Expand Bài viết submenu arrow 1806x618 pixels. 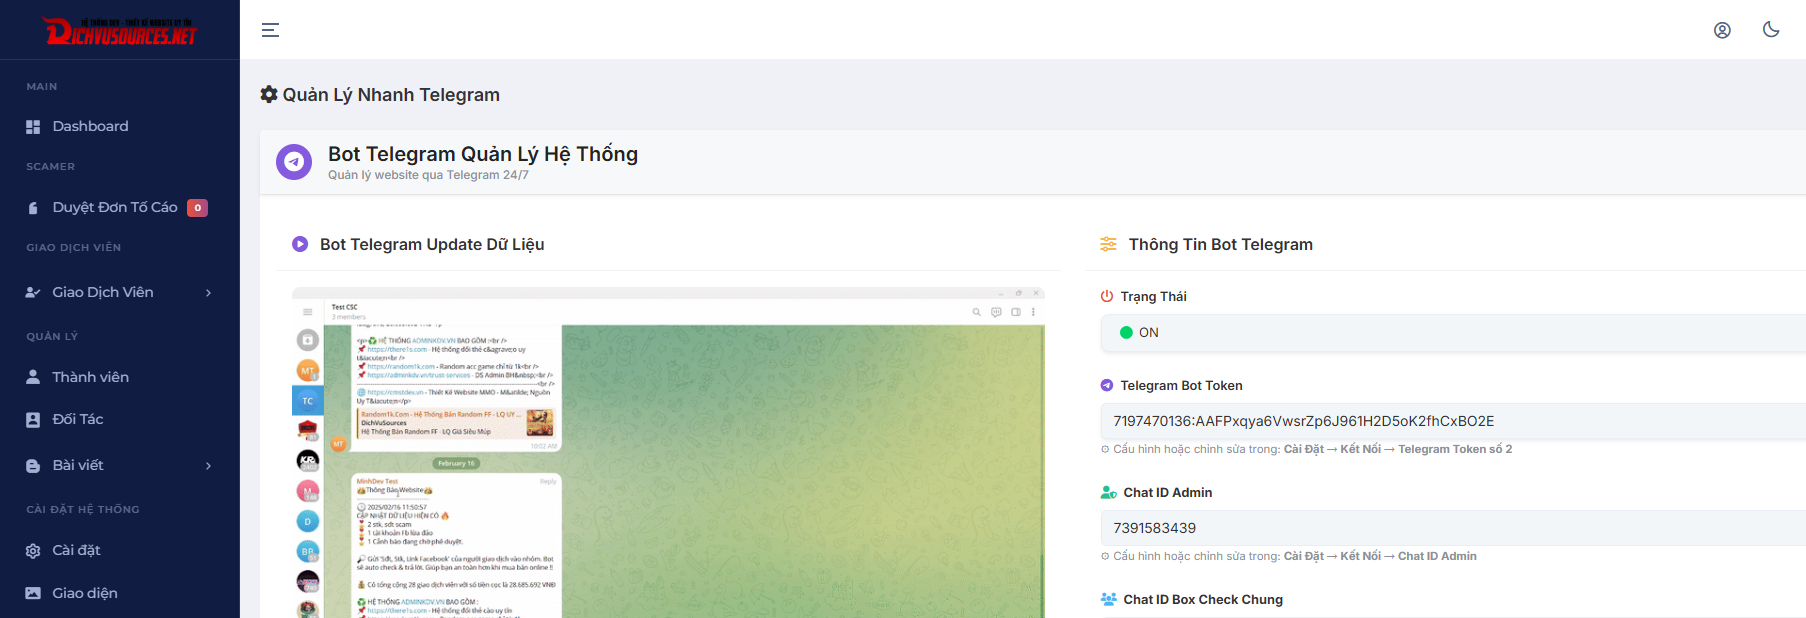[x=208, y=466]
